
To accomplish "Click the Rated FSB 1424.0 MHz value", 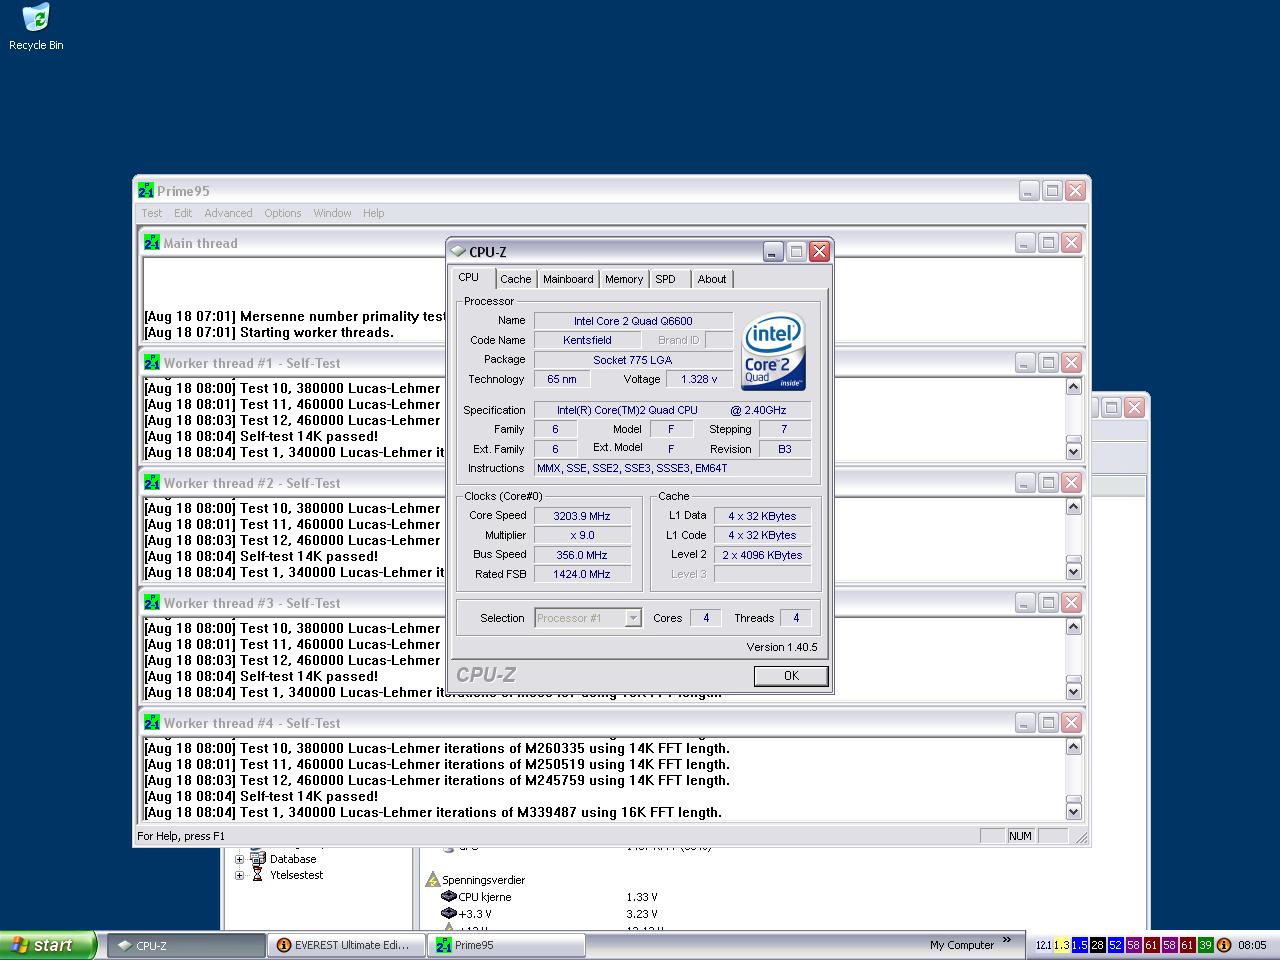I will (582, 574).
